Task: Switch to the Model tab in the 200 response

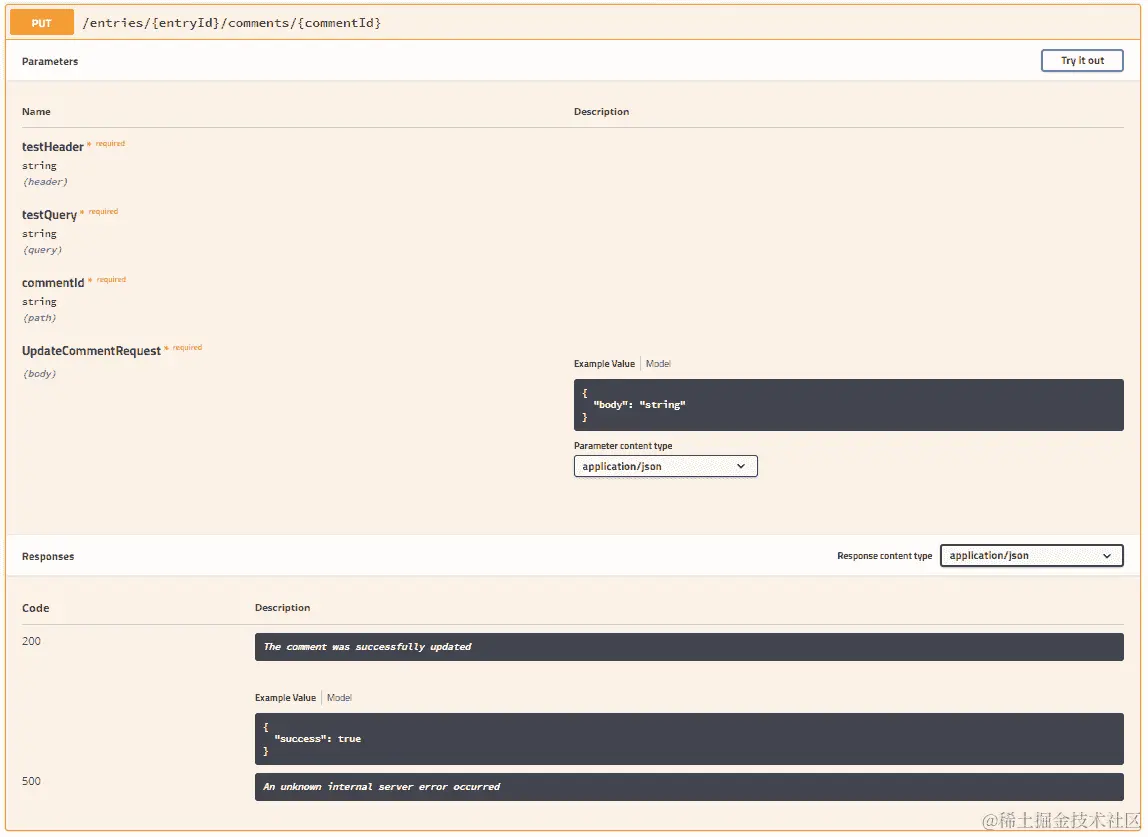Action: point(339,697)
